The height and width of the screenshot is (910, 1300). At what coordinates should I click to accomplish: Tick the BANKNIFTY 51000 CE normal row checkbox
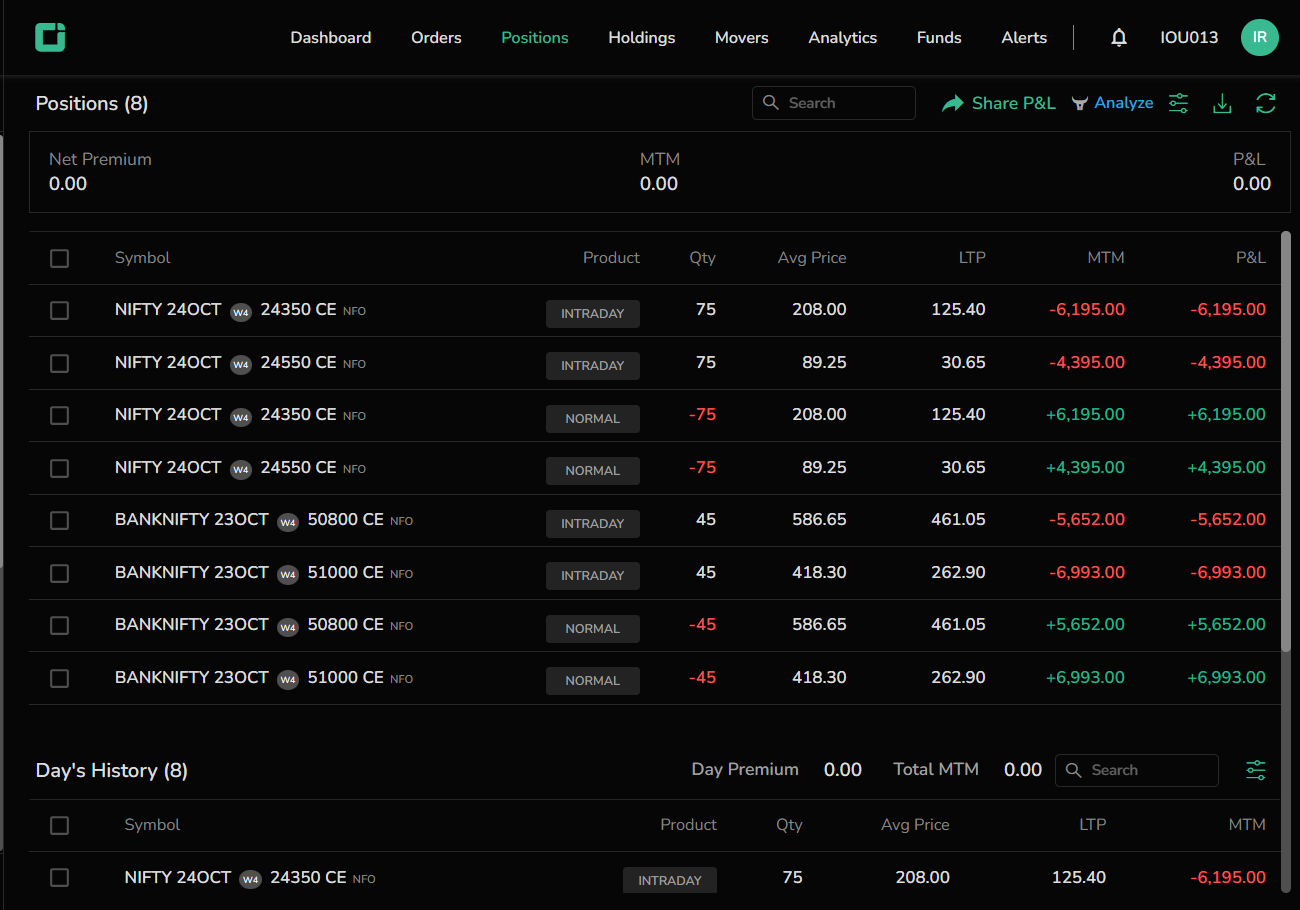click(60, 678)
